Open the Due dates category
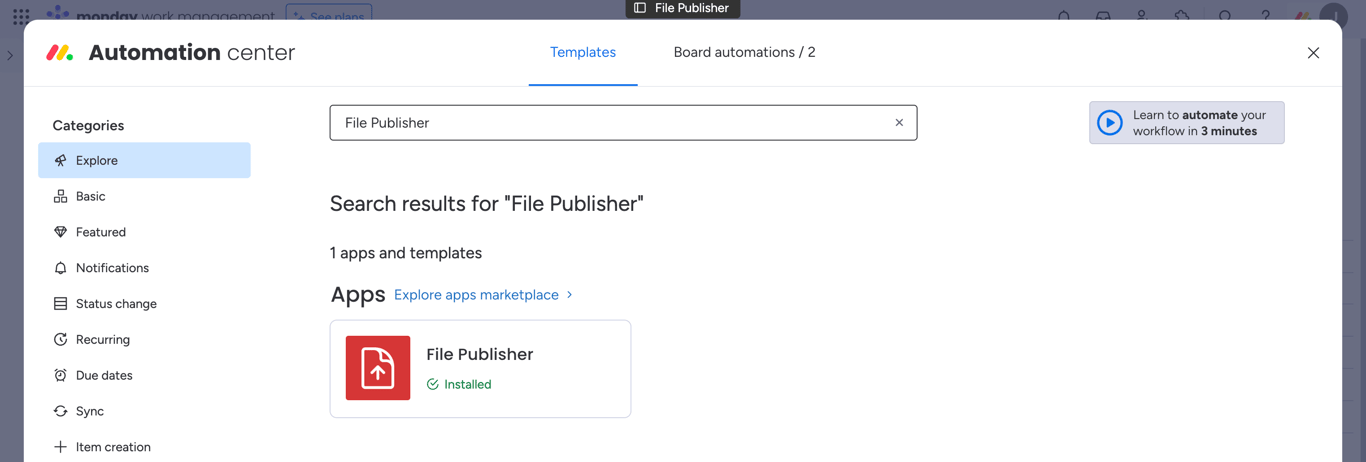1366x462 pixels. point(104,376)
